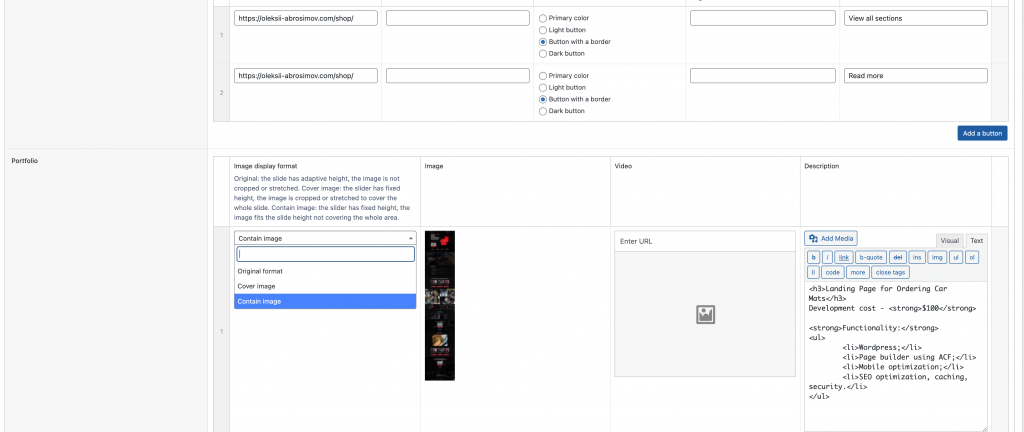This screenshot has height=432, width=1024.
Task: Click the i italic quicktag button
Action: tap(827, 258)
